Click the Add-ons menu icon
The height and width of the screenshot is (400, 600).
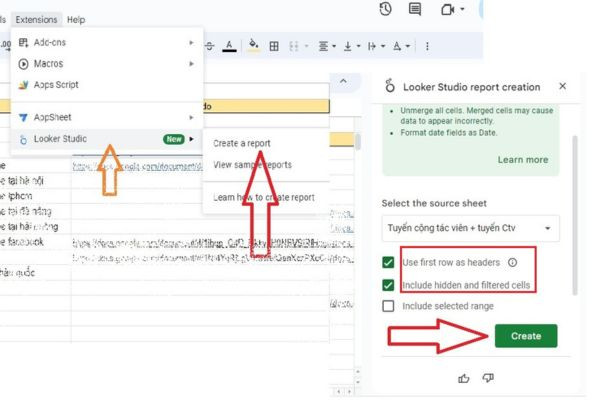point(23,42)
